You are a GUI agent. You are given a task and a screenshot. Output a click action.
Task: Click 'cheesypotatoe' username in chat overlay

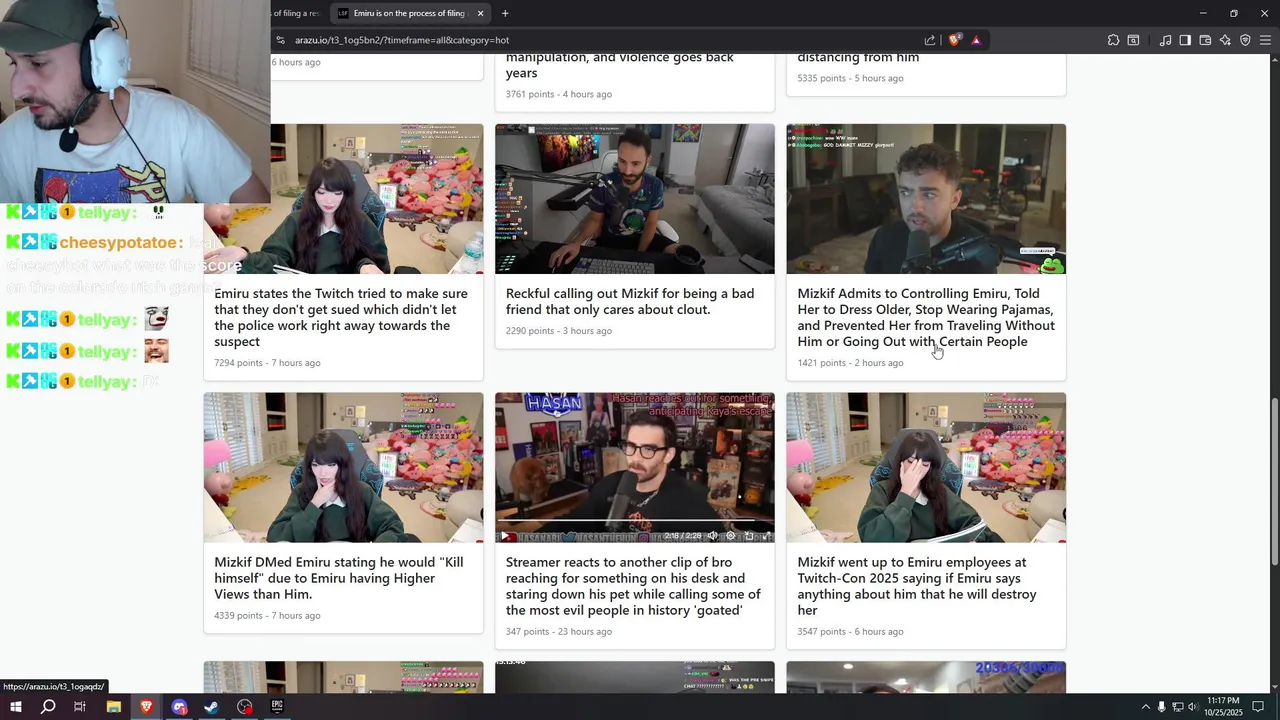(x=120, y=243)
